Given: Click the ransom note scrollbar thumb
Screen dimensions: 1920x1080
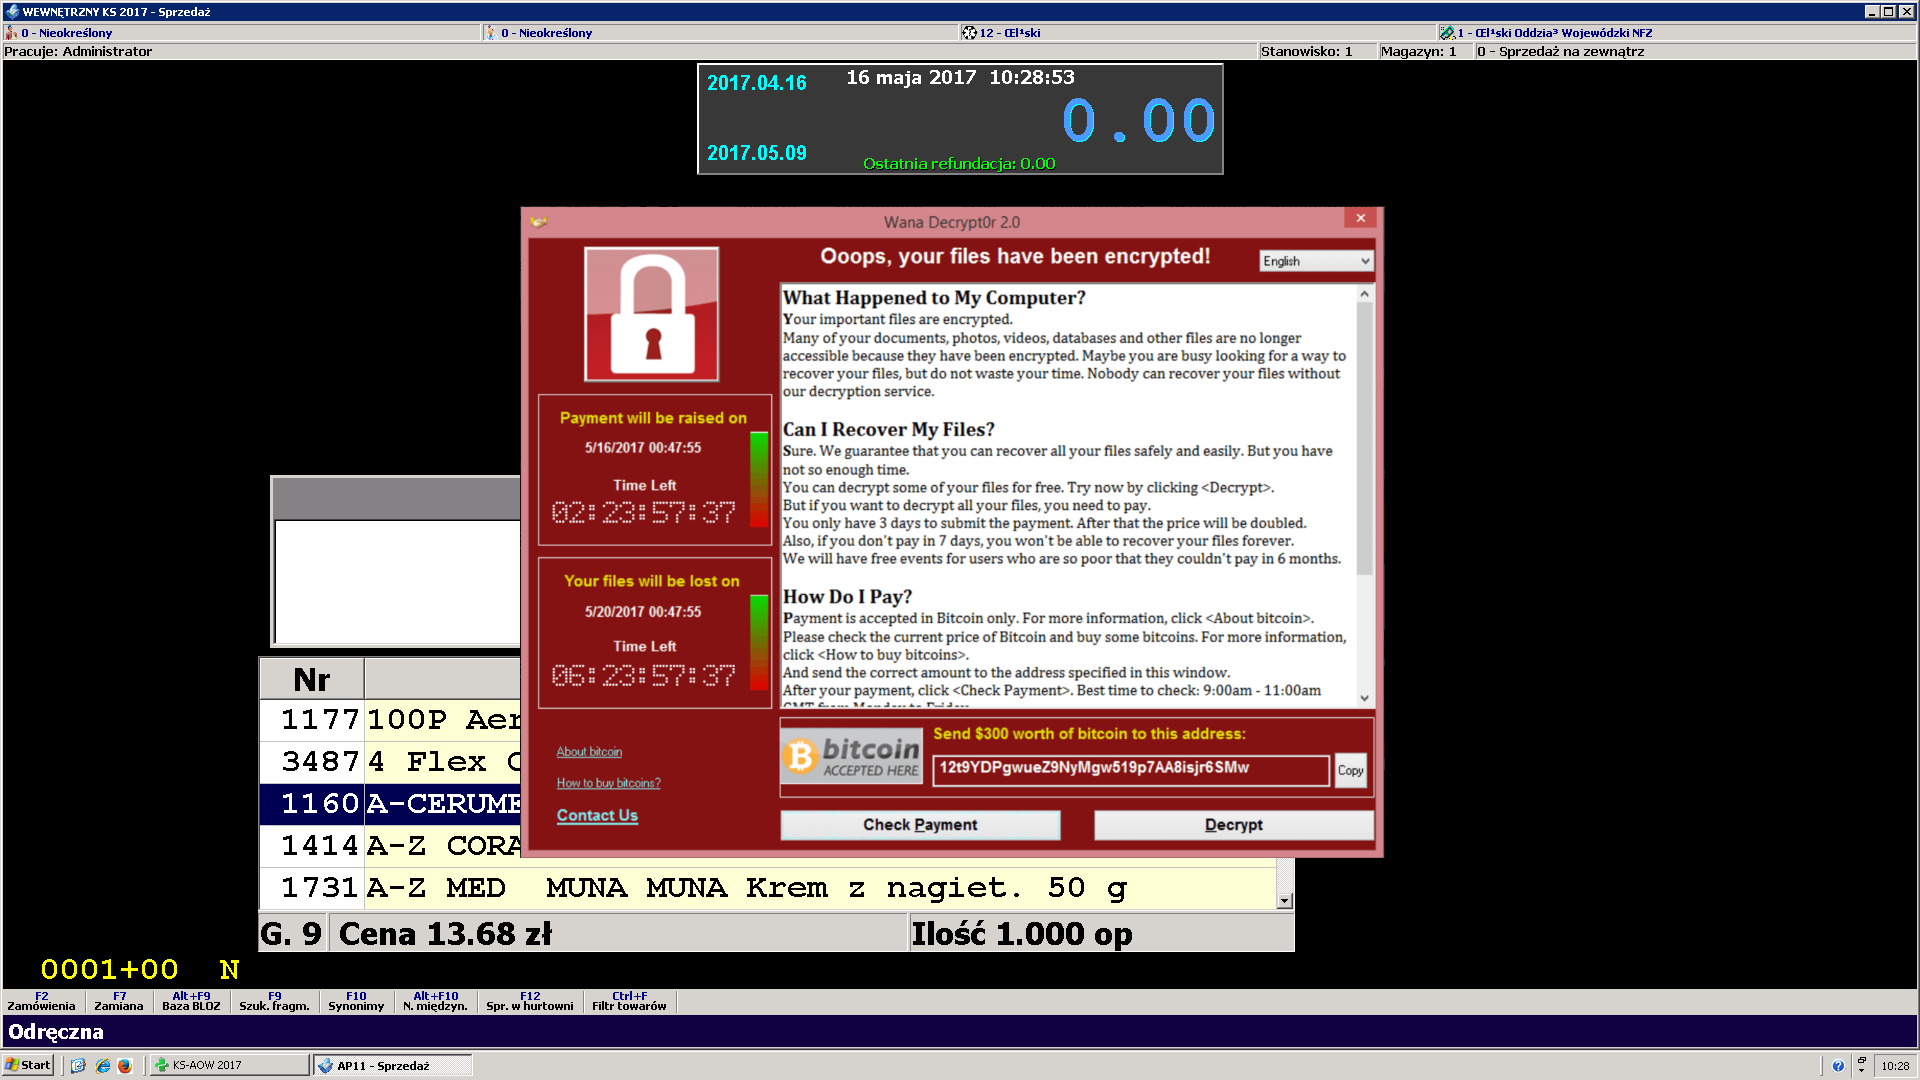Looking at the screenshot, I should click(1364, 438).
